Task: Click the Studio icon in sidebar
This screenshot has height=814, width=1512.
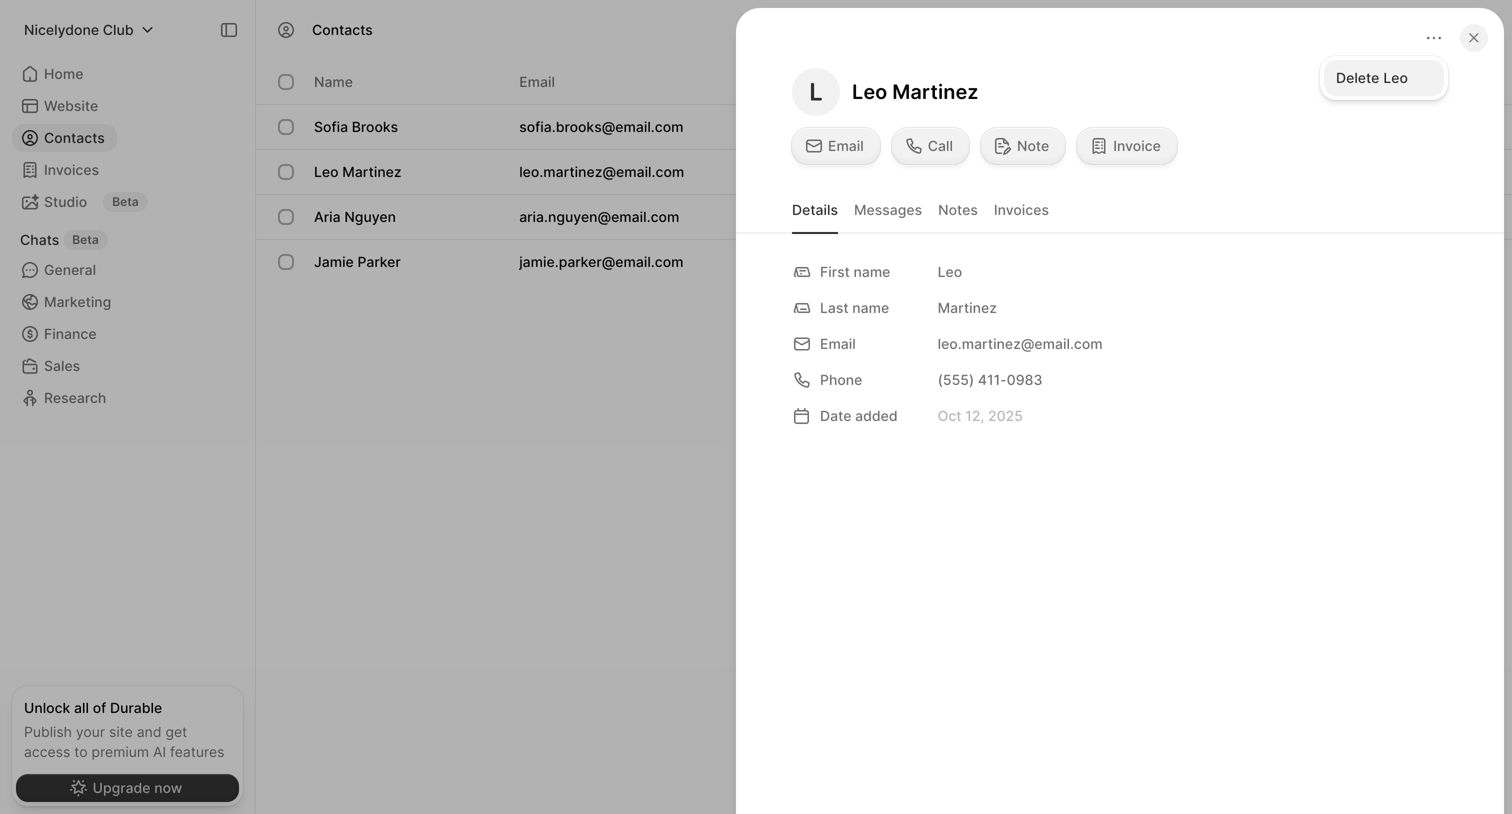Action: (x=30, y=202)
